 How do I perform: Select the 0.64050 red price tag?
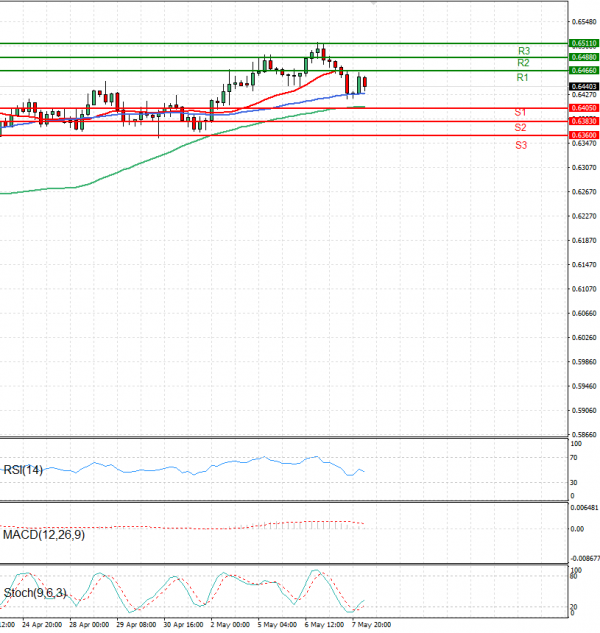click(x=584, y=108)
